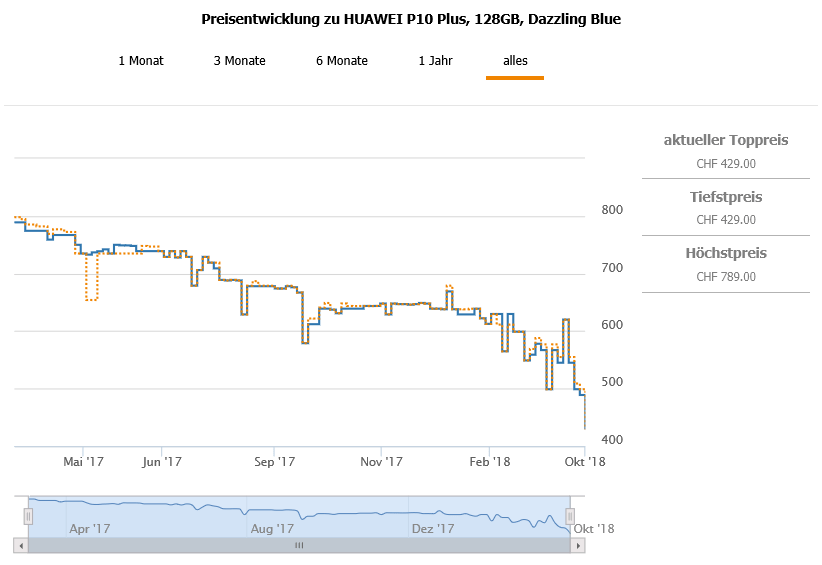
Task: Click the Höchstpreis value CHF 789.00
Action: 725,277
